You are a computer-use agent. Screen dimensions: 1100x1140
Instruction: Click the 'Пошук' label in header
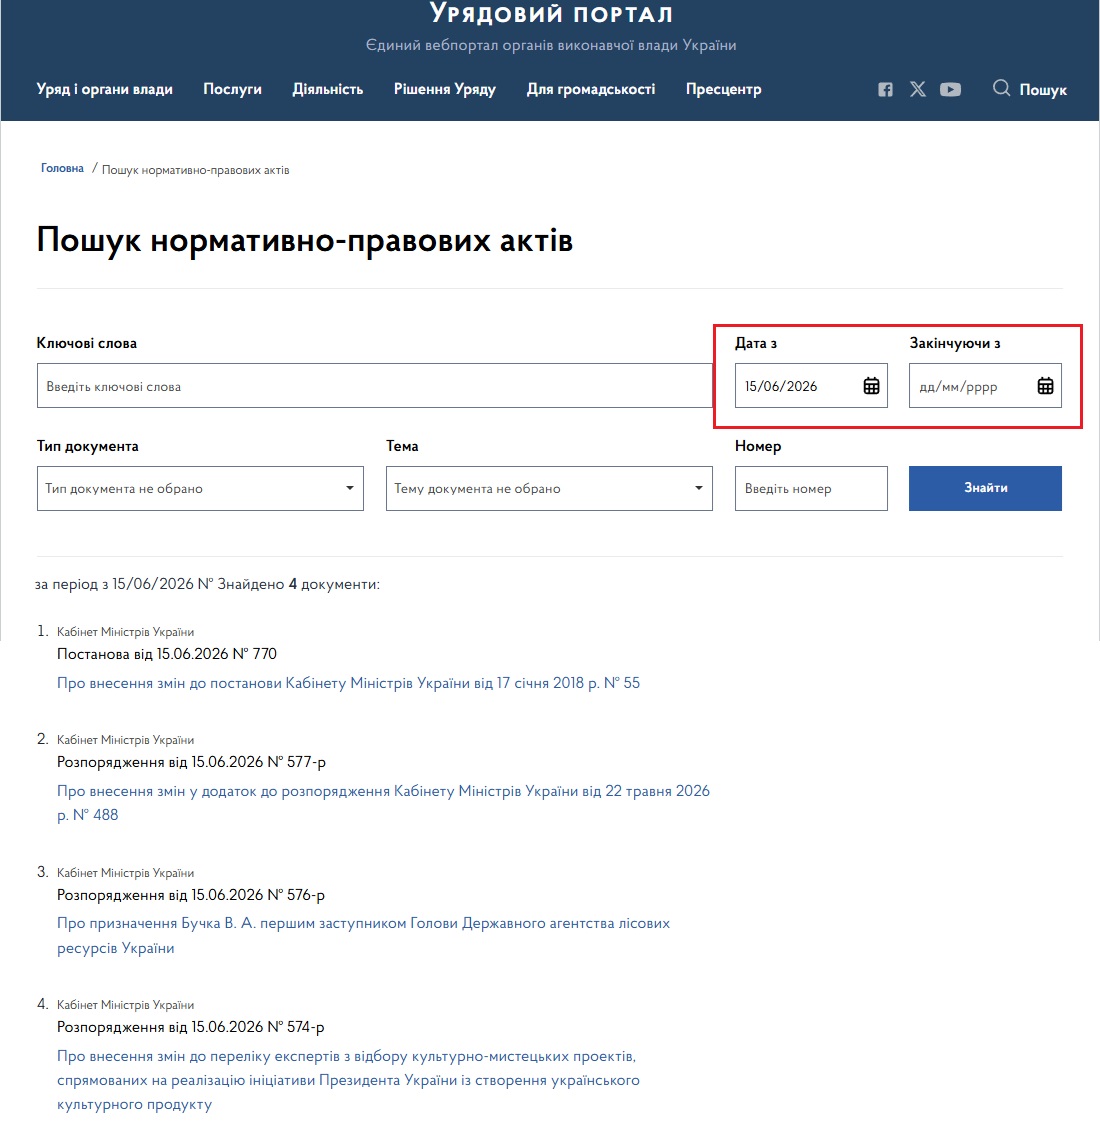tap(1043, 90)
